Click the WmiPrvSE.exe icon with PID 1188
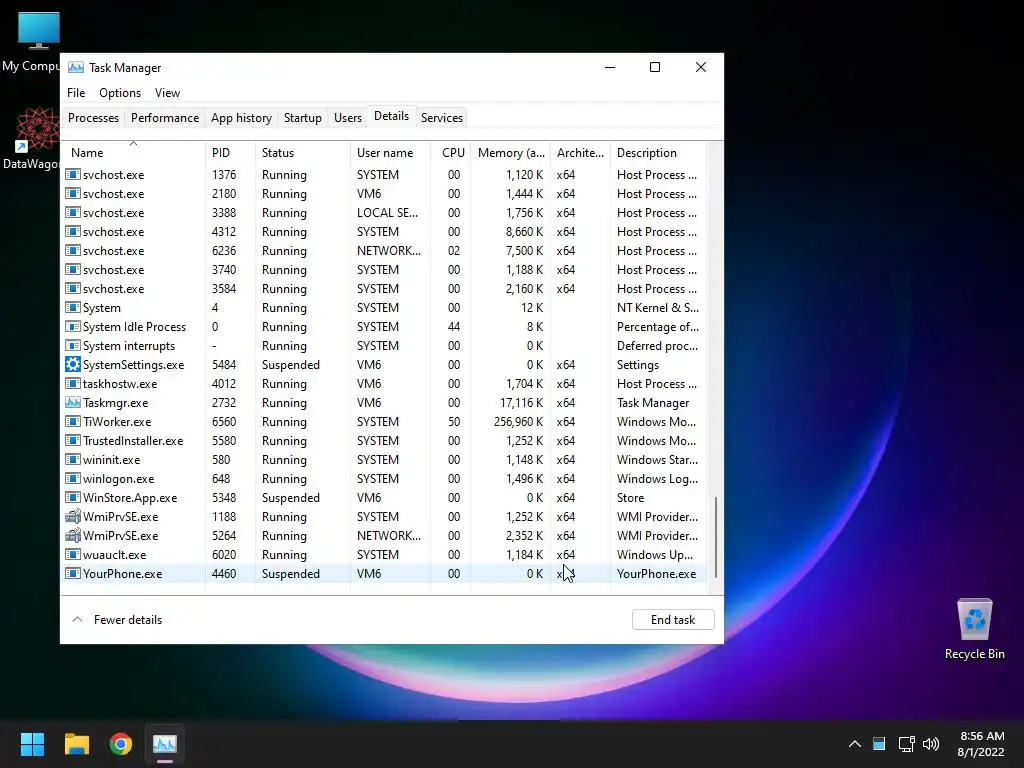The width and height of the screenshot is (1024, 768). click(72, 516)
